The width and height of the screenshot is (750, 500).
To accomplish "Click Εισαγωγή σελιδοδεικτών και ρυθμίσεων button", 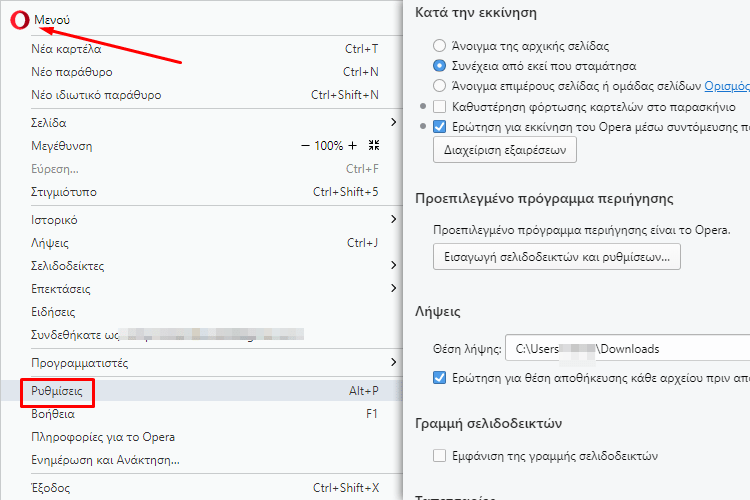I will pyautogui.click(x=557, y=257).
